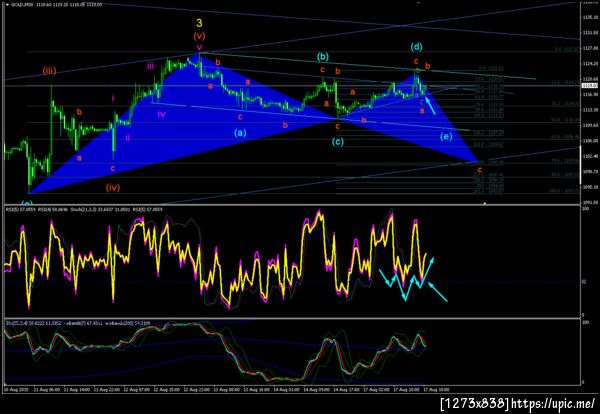Select the magenta "iii" wave label
600x414 pixels.
[x=150, y=66]
